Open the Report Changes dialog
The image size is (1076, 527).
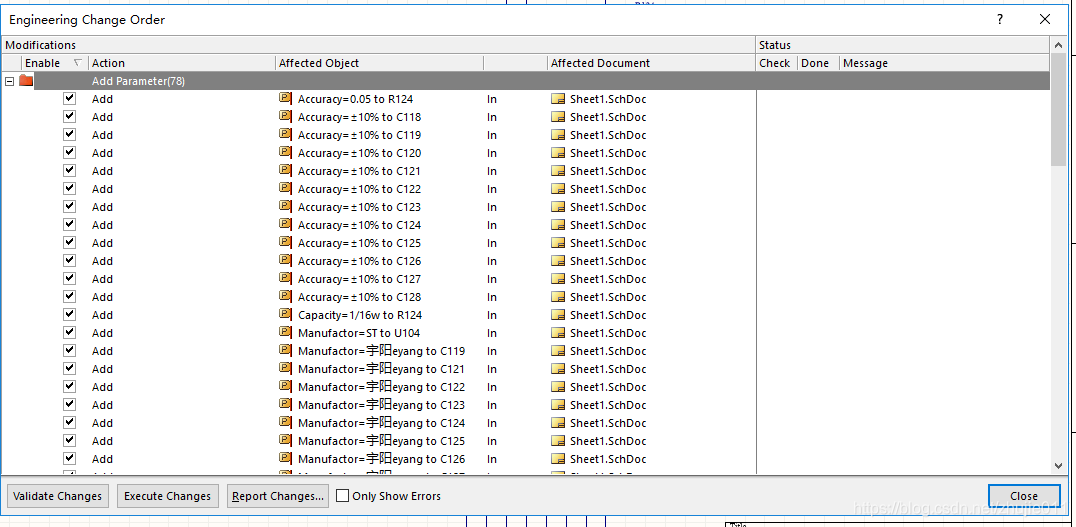[x=278, y=496]
